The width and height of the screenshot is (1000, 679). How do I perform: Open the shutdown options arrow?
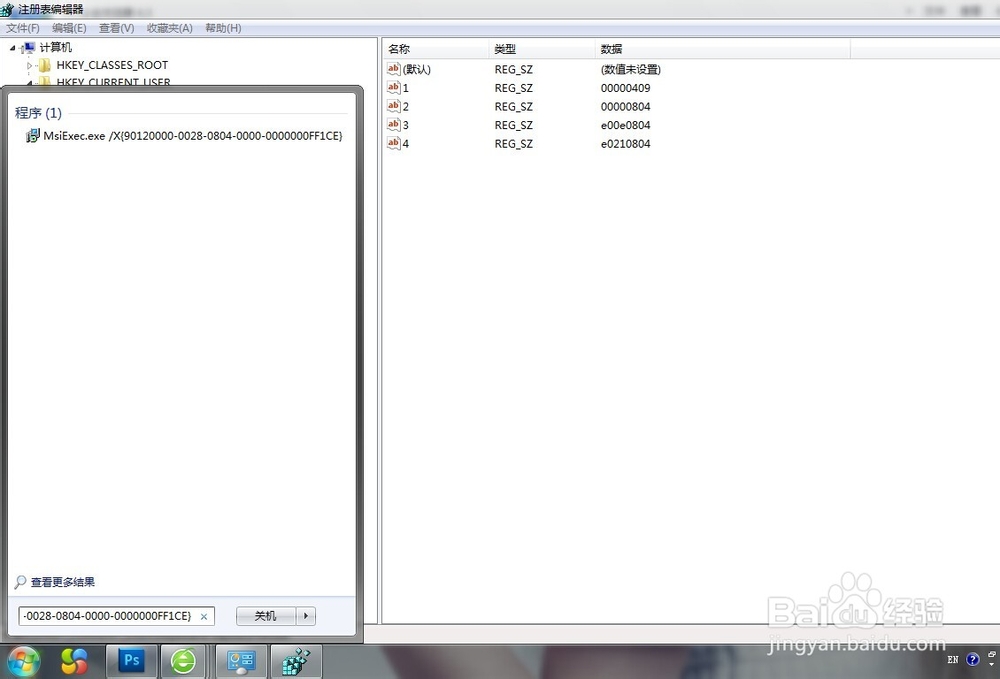point(306,616)
